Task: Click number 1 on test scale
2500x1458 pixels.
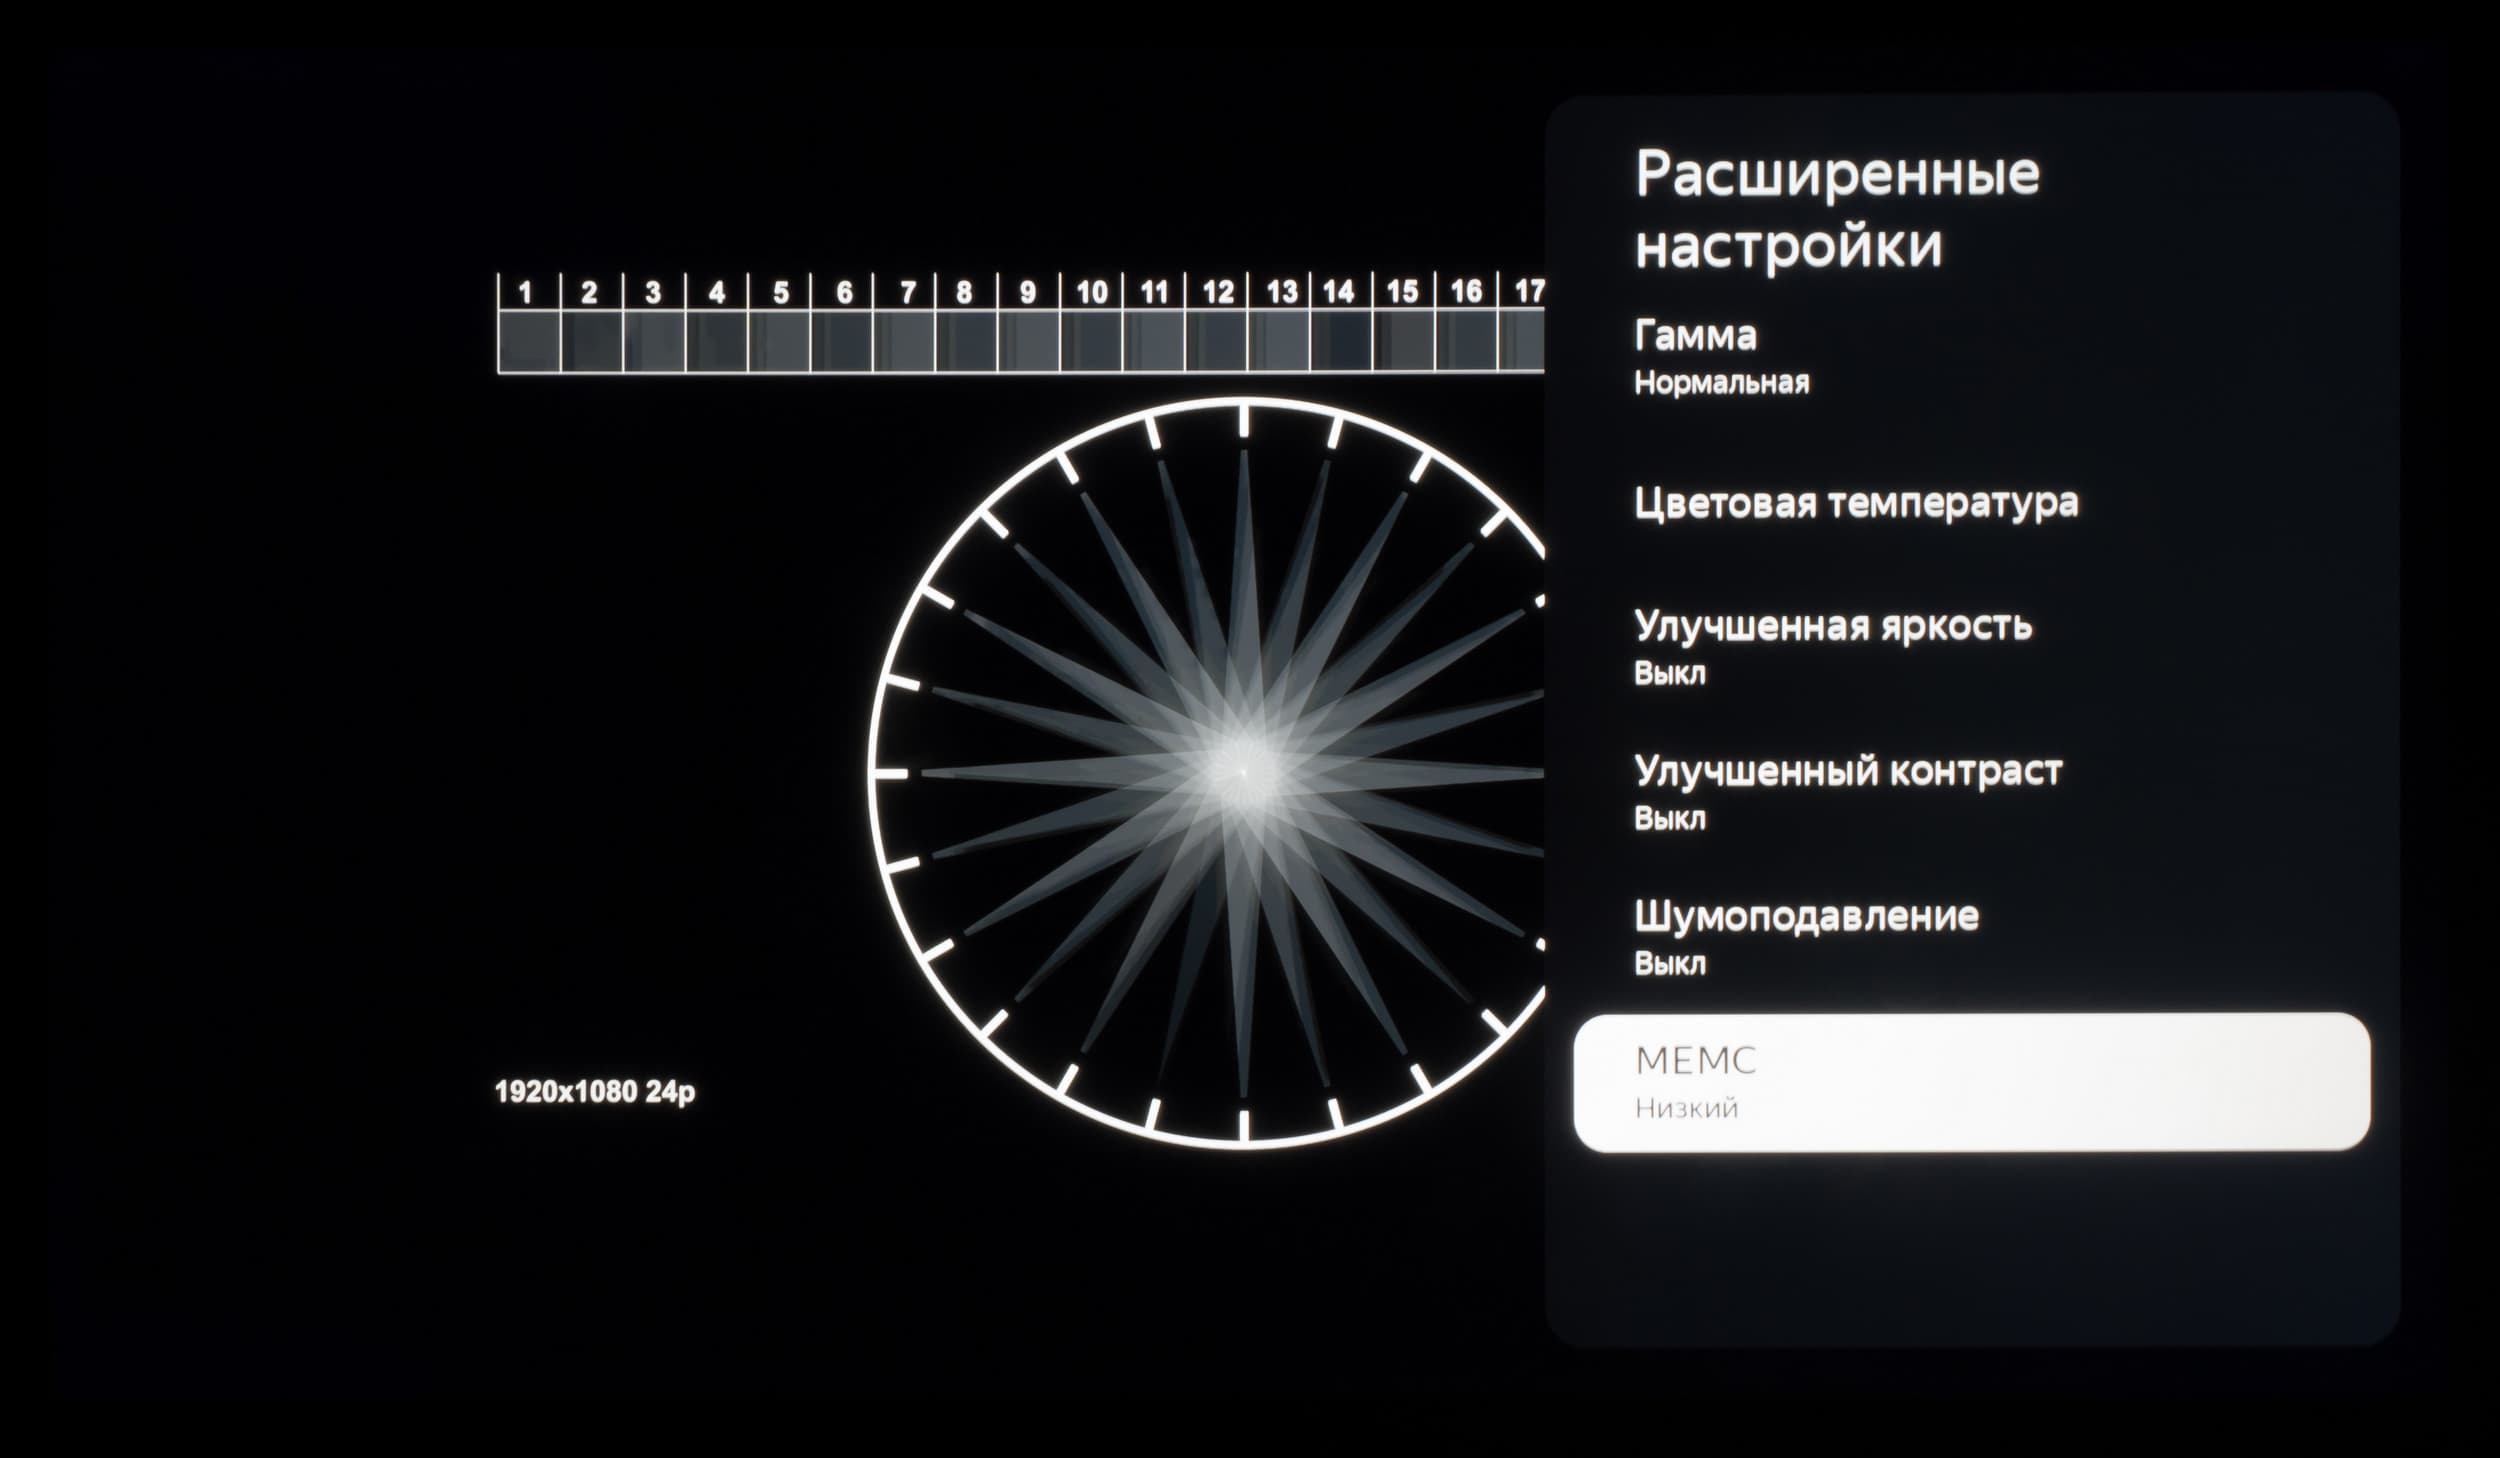Action: click(526, 293)
